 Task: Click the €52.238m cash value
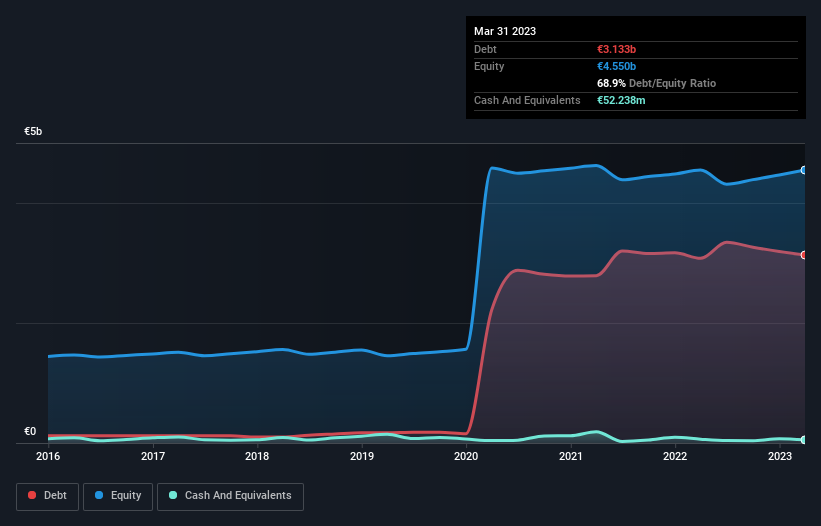pos(621,100)
